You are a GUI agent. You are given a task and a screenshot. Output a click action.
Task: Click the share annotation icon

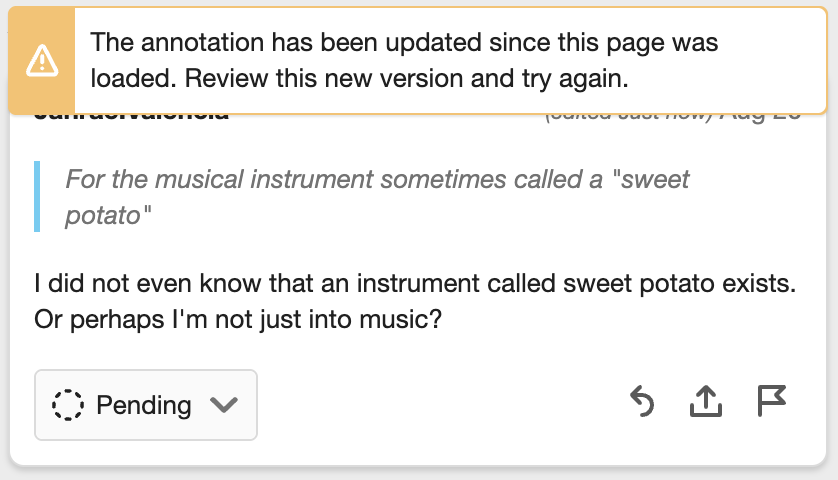[x=706, y=403]
